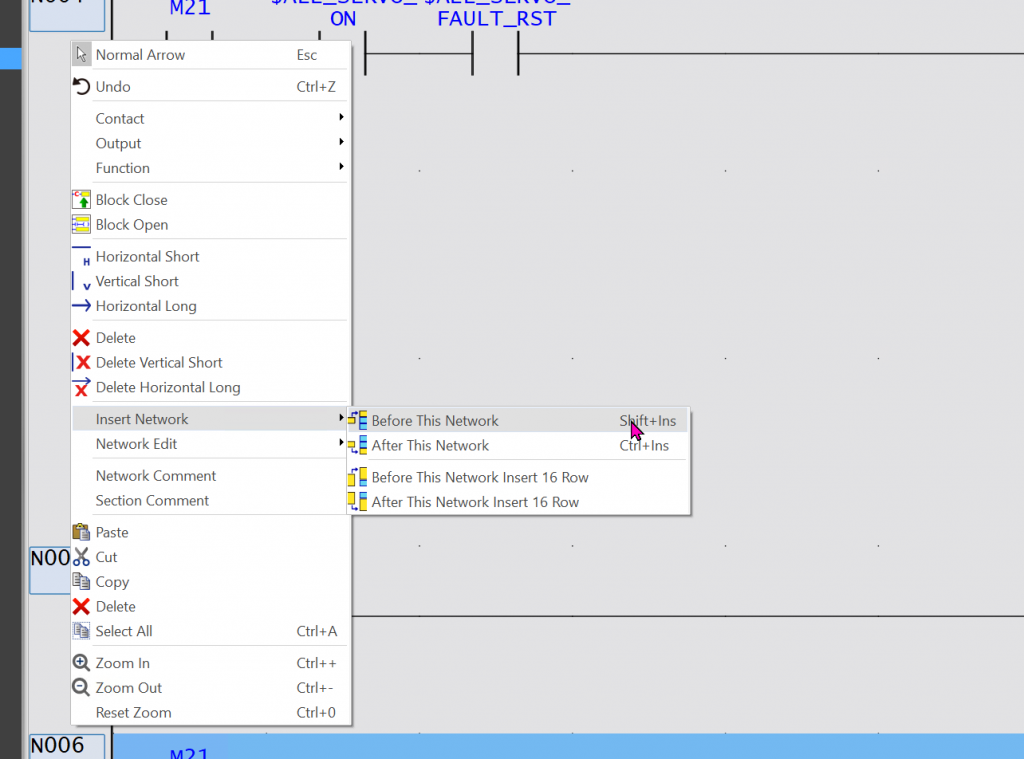
Task: Click the red X icon beside Delete above Delete Vertical Short
Action: pos(81,338)
